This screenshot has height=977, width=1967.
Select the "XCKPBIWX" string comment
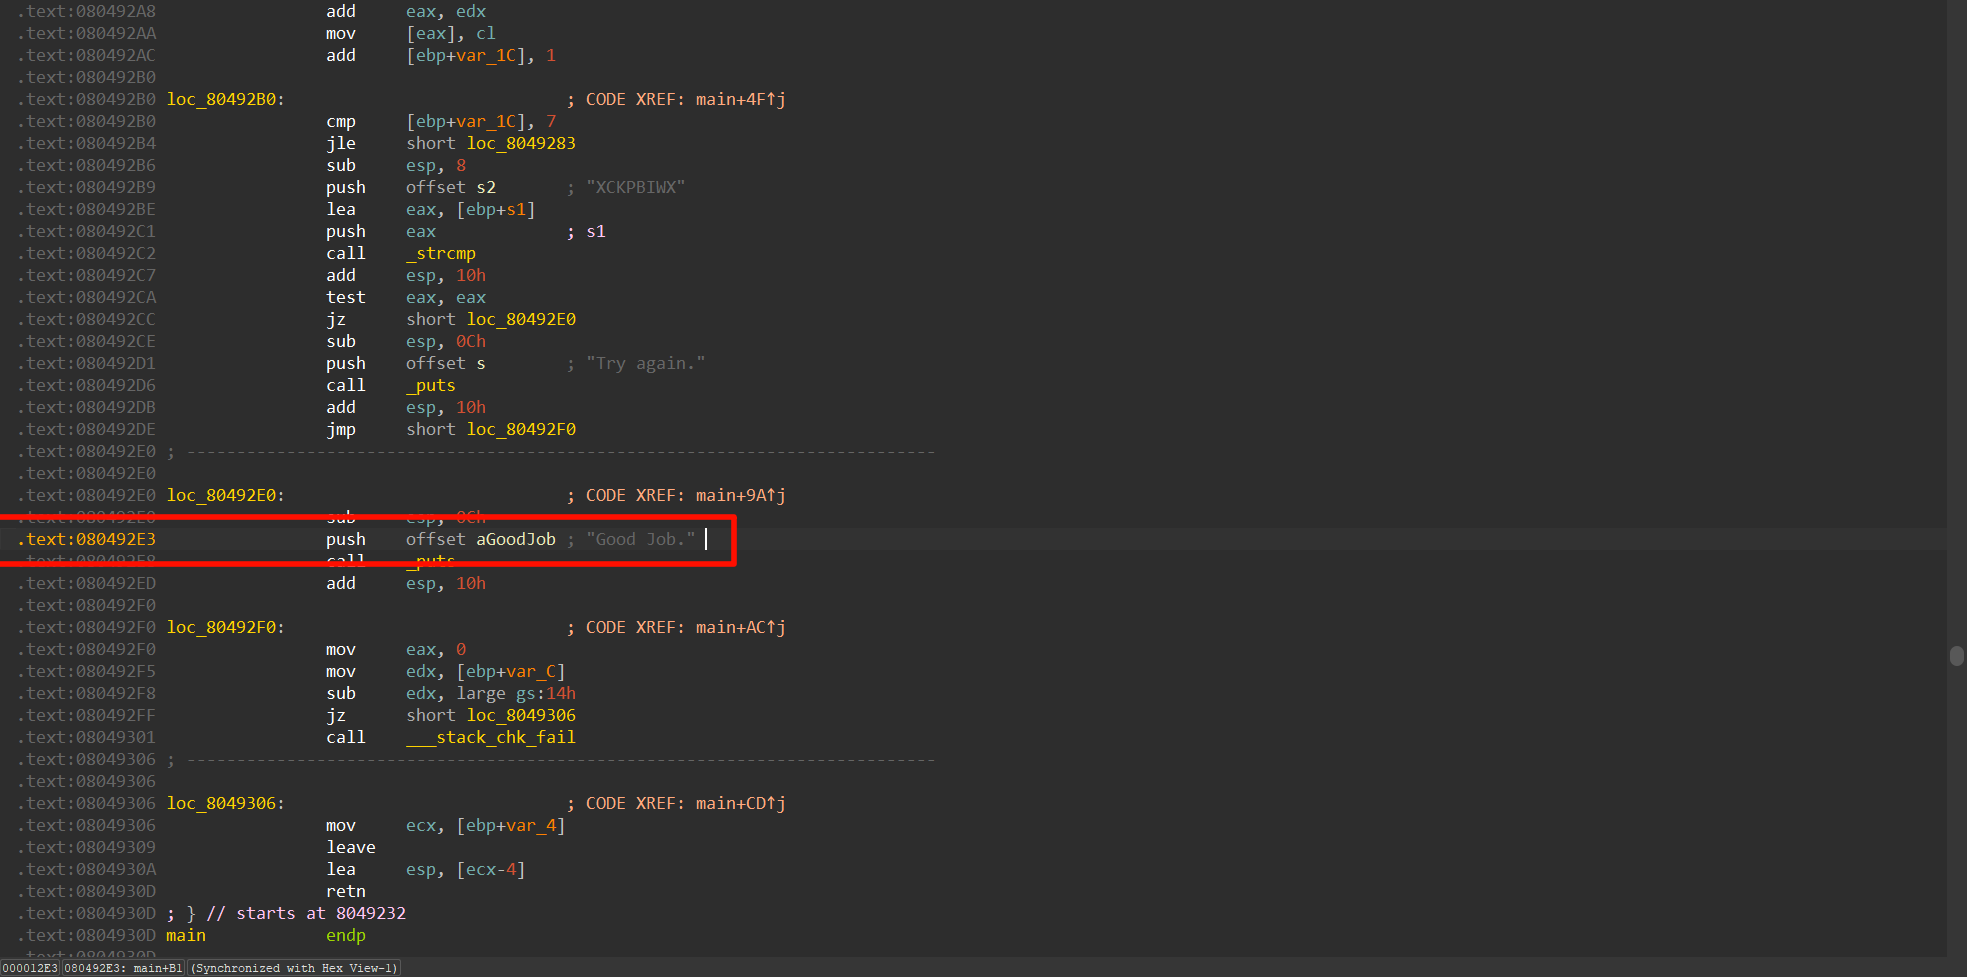635,187
